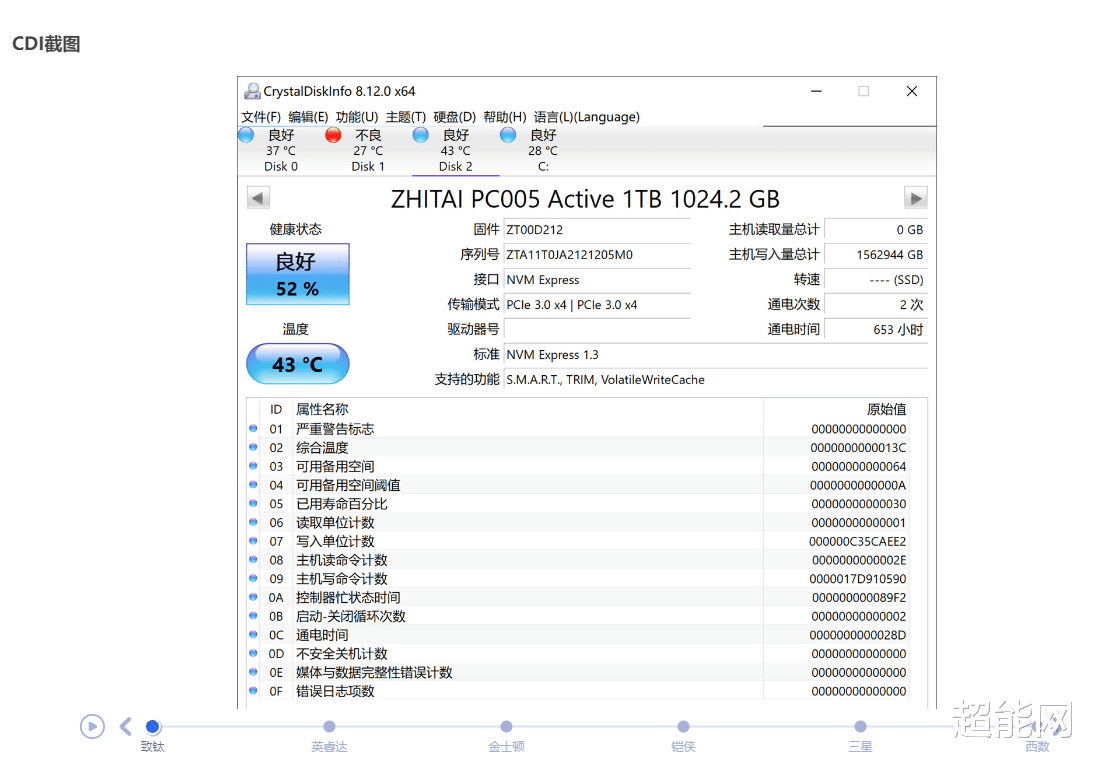Click the supported features field S.M.A.R.T., TRIM
Screen dimensions: 1095x766
point(716,380)
